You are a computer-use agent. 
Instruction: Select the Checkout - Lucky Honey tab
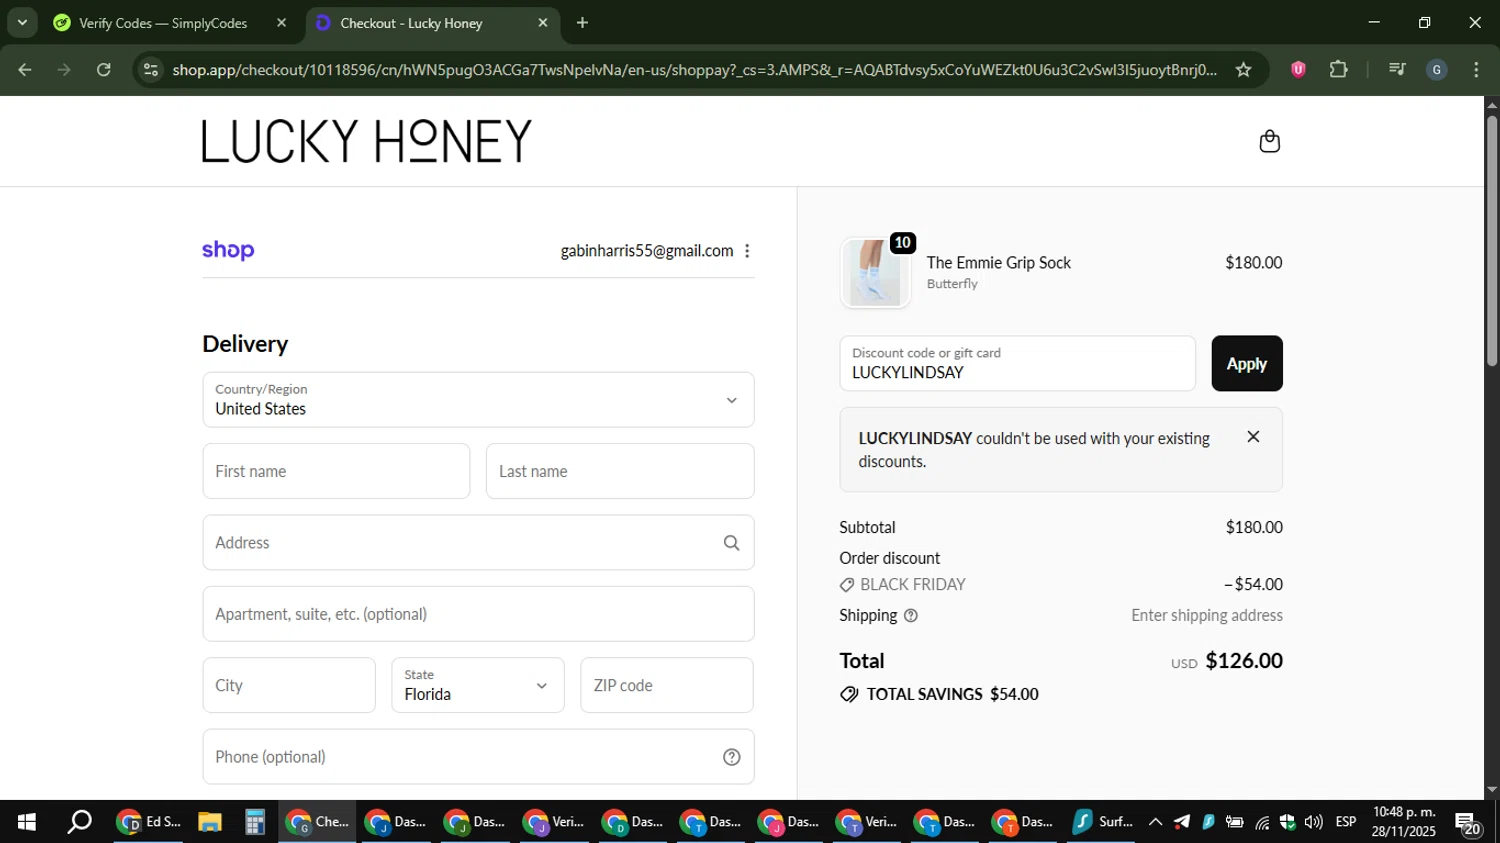pyautogui.click(x=411, y=23)
